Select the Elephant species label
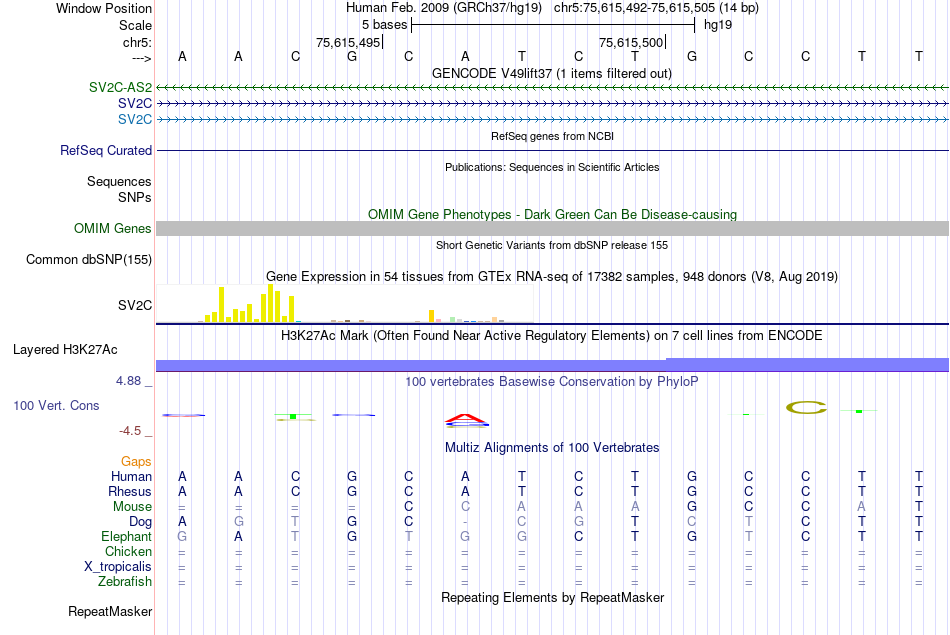This screenshot has height=635, width=950. point(127,536)
